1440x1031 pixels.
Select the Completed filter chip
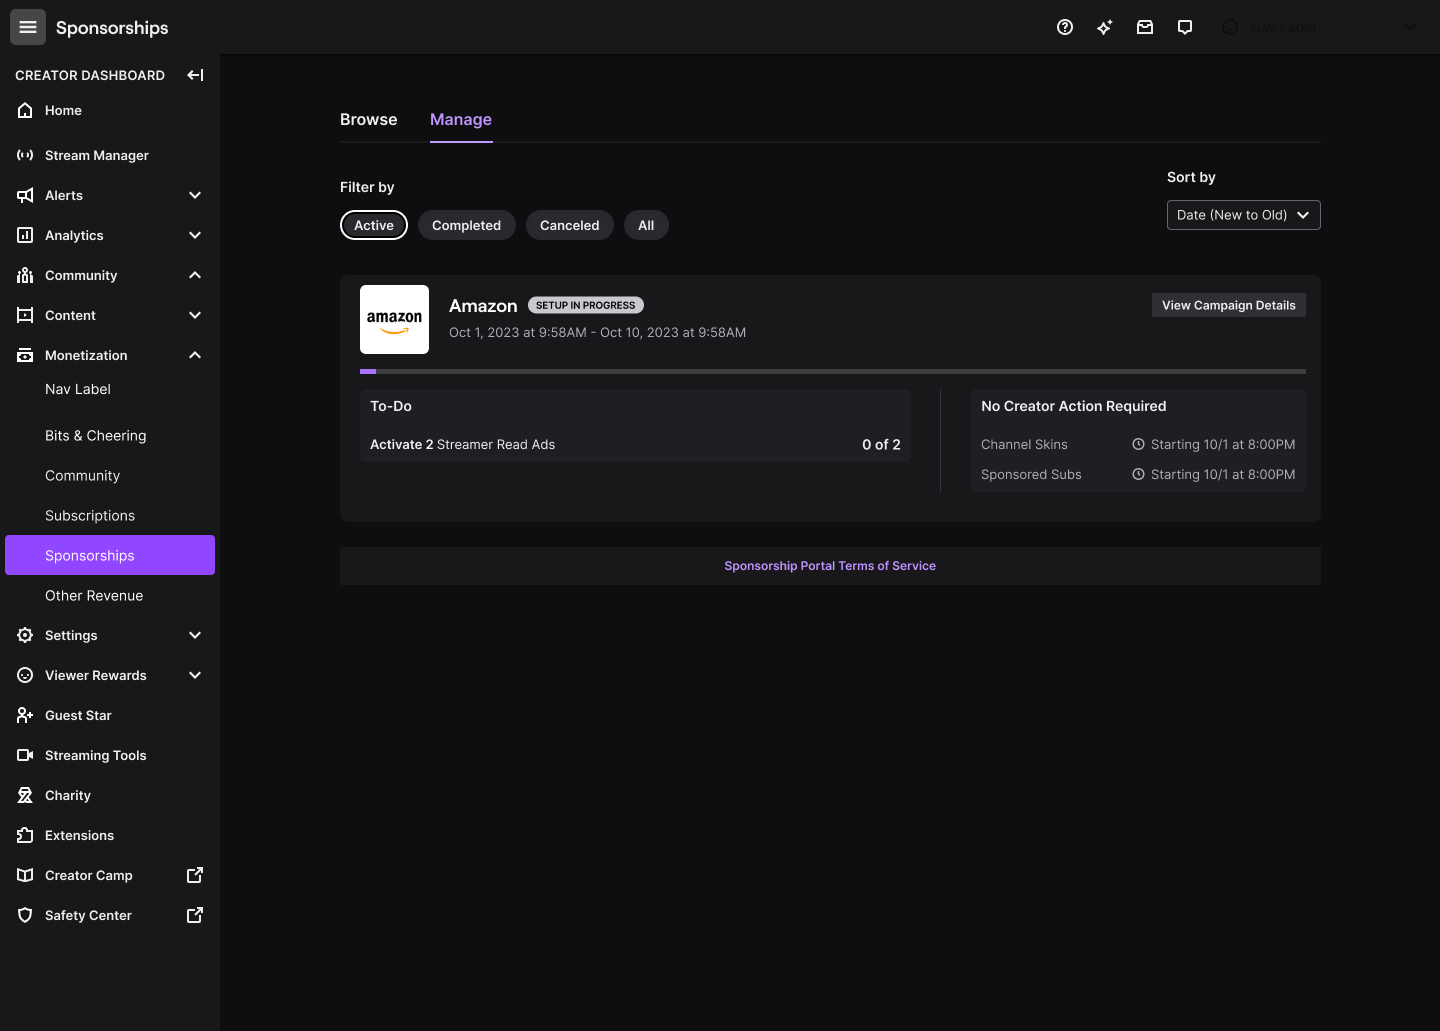466,225
